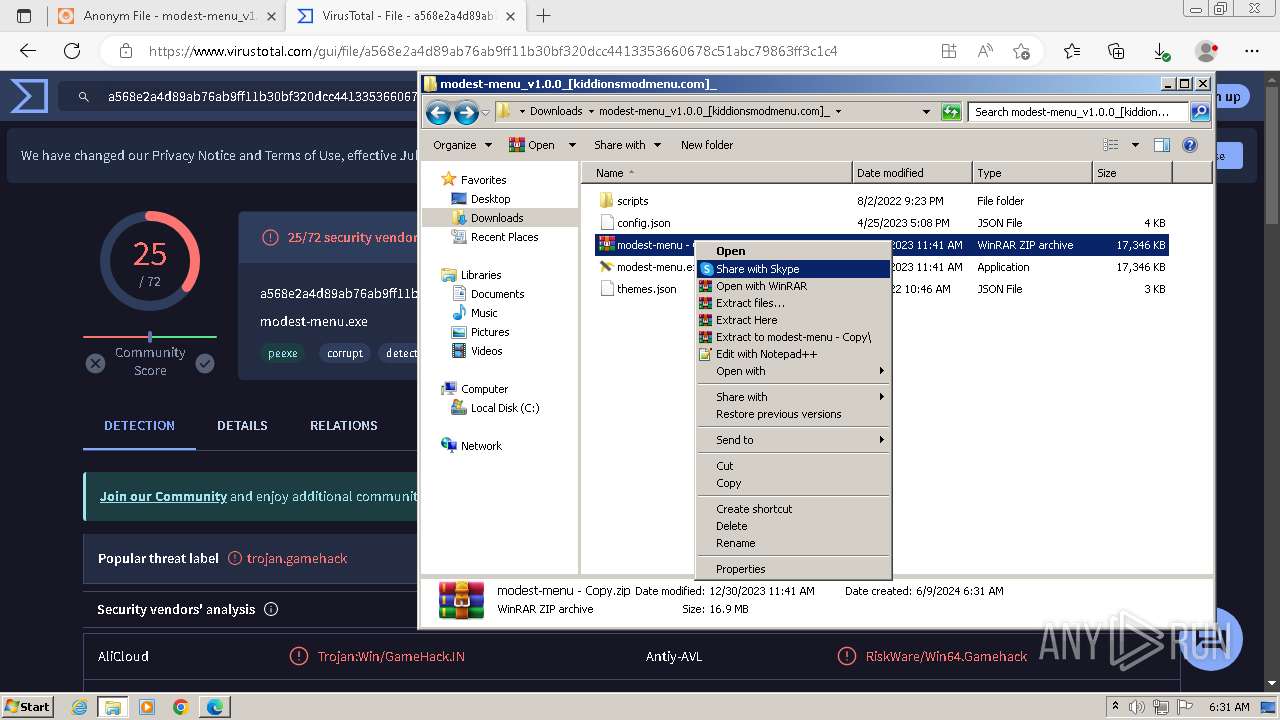Choose Extract files... option

coord(793,303)
